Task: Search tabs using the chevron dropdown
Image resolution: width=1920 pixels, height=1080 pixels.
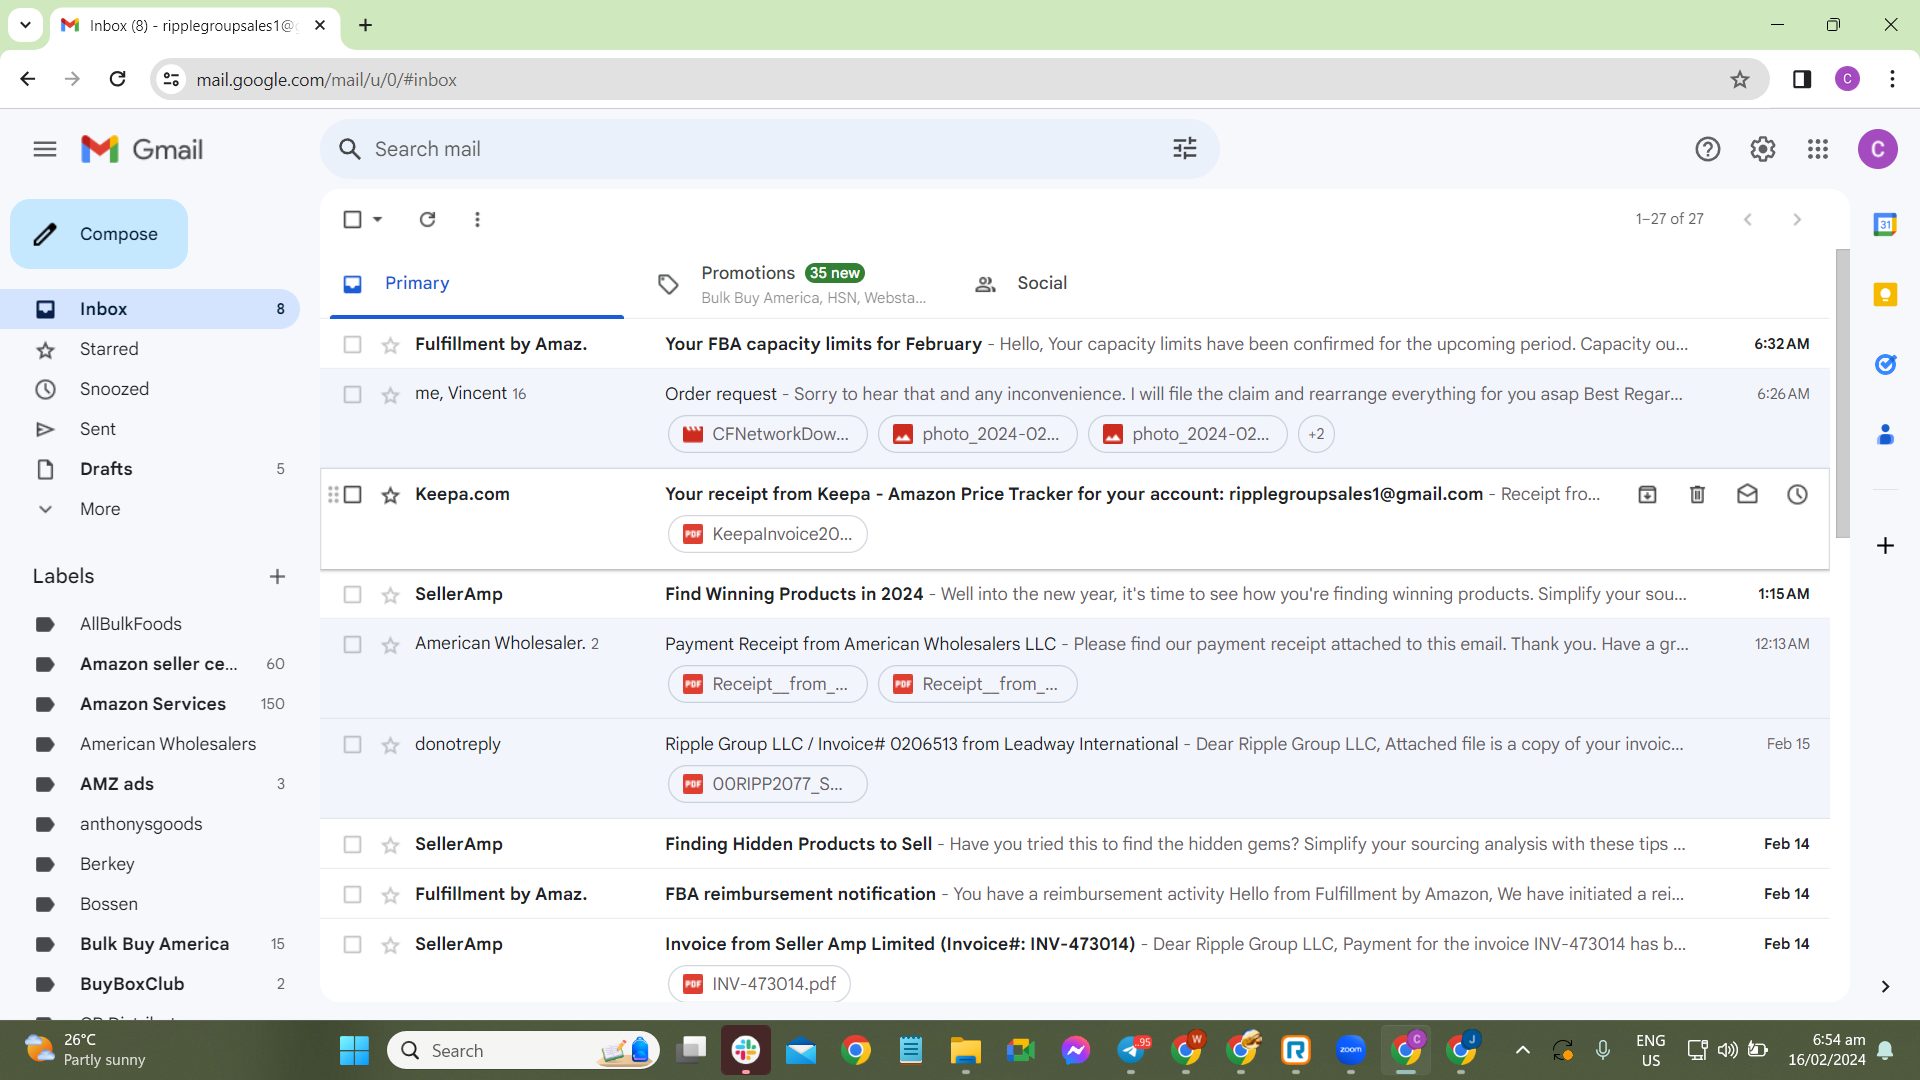Action: (25, 25)
